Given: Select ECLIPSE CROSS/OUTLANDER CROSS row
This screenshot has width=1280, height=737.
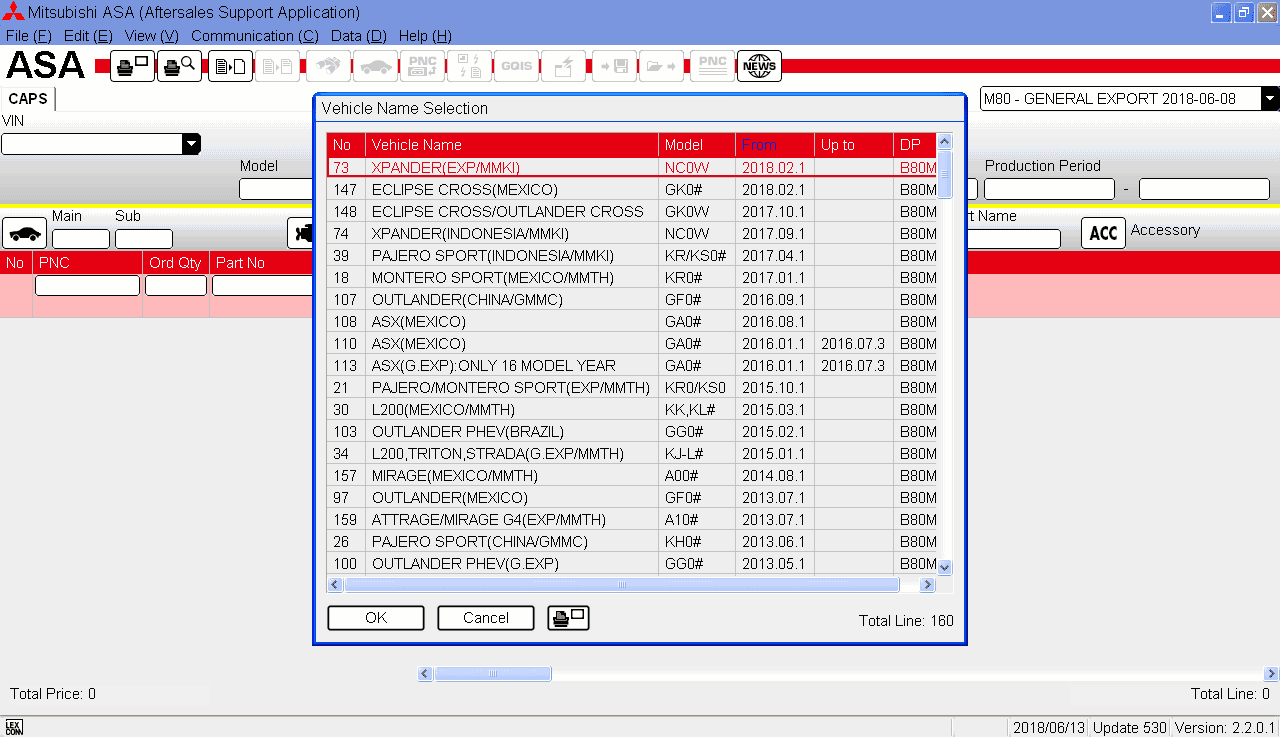Looking at the screenshot, I should click(x=632, y=212).
